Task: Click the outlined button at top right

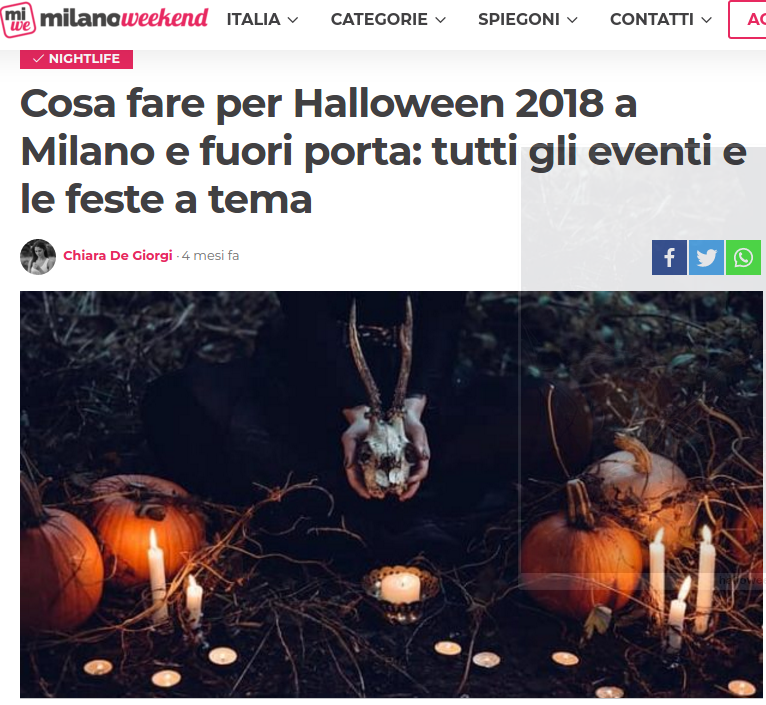Action: click(x=747, y=20)
